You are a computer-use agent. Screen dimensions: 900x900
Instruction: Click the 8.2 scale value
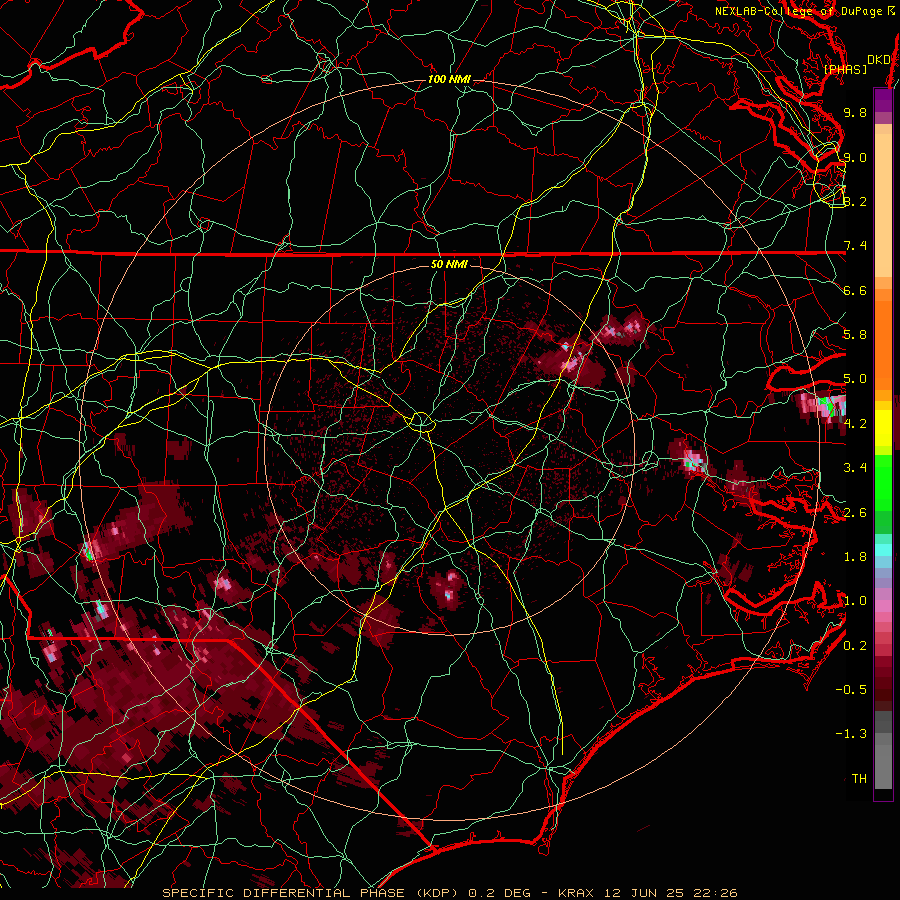pyautogui.click(x=855, y=201)
